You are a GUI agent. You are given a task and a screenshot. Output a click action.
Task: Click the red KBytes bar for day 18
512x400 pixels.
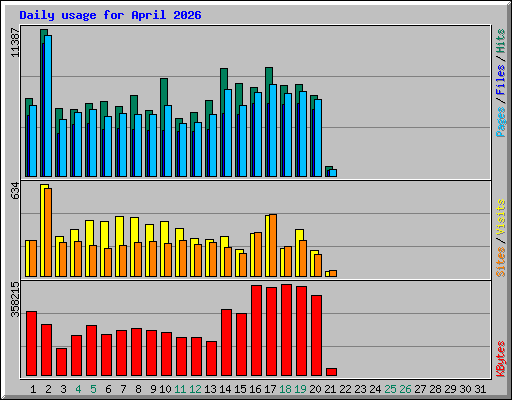(286, 330)
